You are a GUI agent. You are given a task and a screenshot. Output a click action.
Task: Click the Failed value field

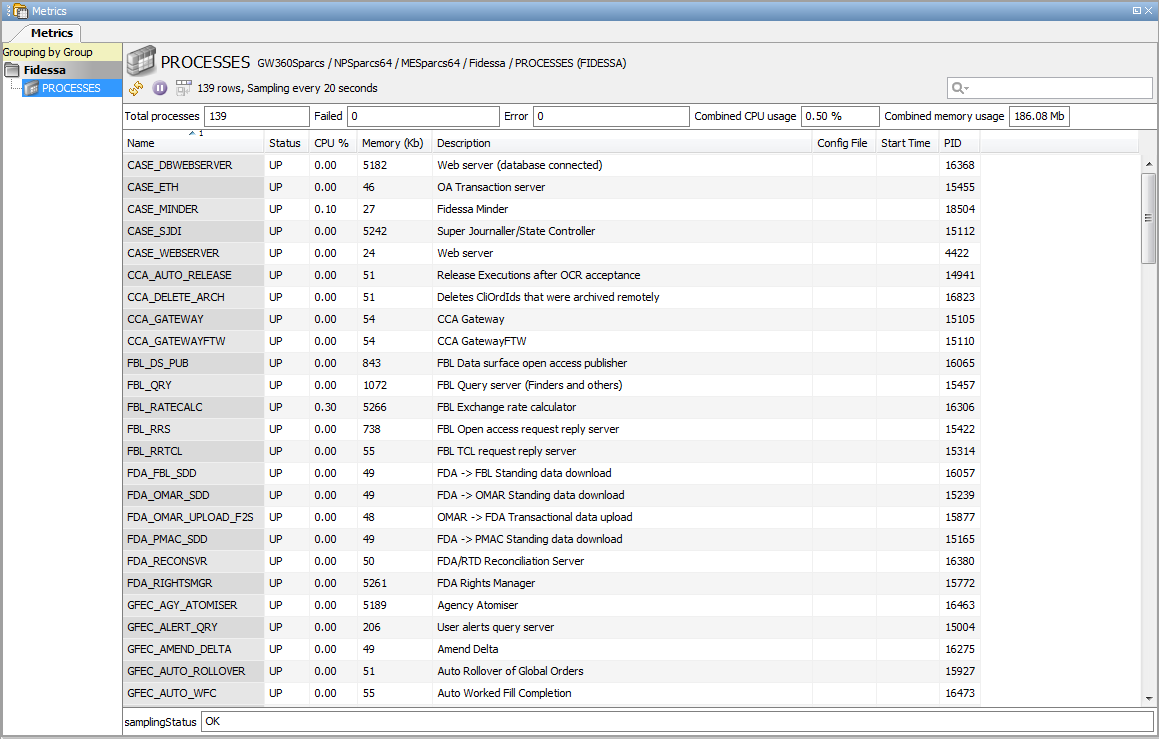point(423,116)
